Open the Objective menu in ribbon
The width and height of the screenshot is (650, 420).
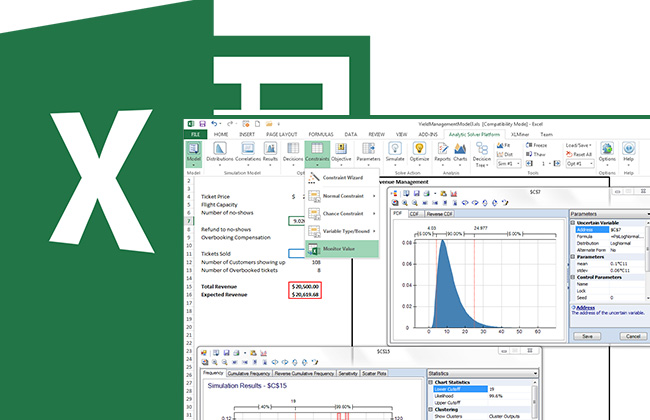(341, 153)
